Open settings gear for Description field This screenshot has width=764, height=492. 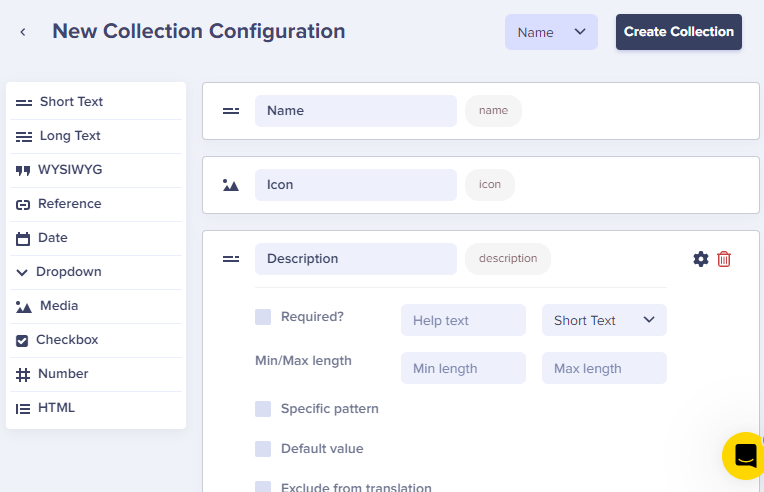(701, 259)
